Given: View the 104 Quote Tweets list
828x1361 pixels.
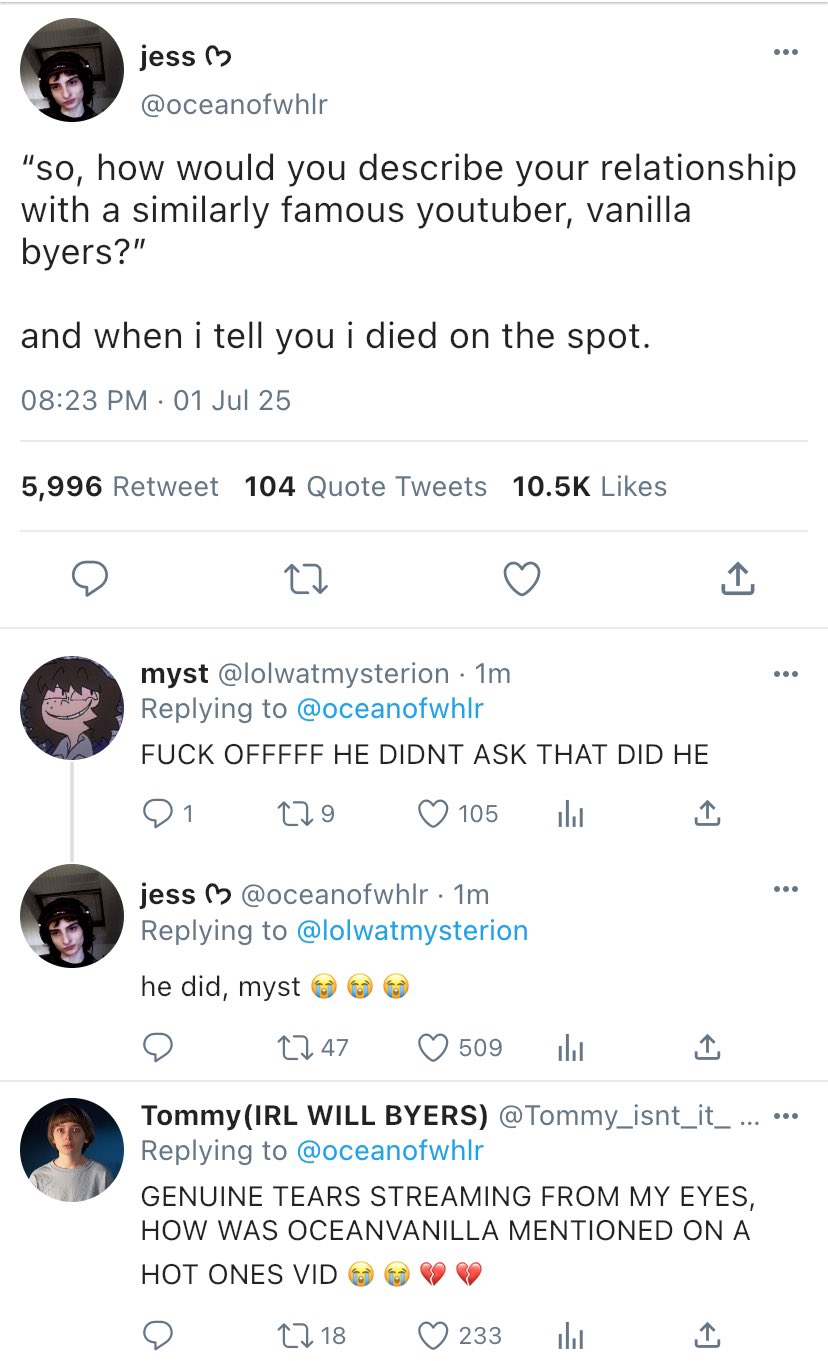Looking at the screenshot, I should coord(366,487).
